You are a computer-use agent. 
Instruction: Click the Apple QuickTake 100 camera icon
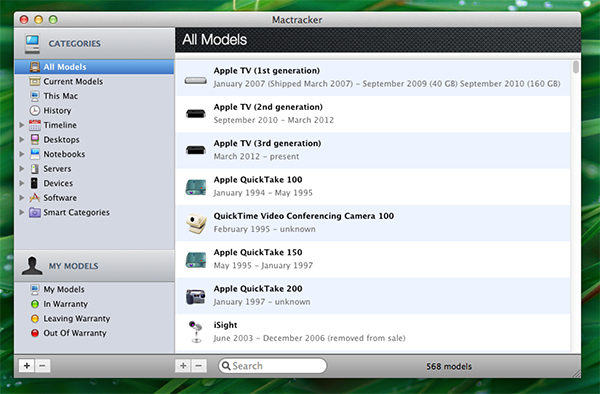[x=196, y=187]
